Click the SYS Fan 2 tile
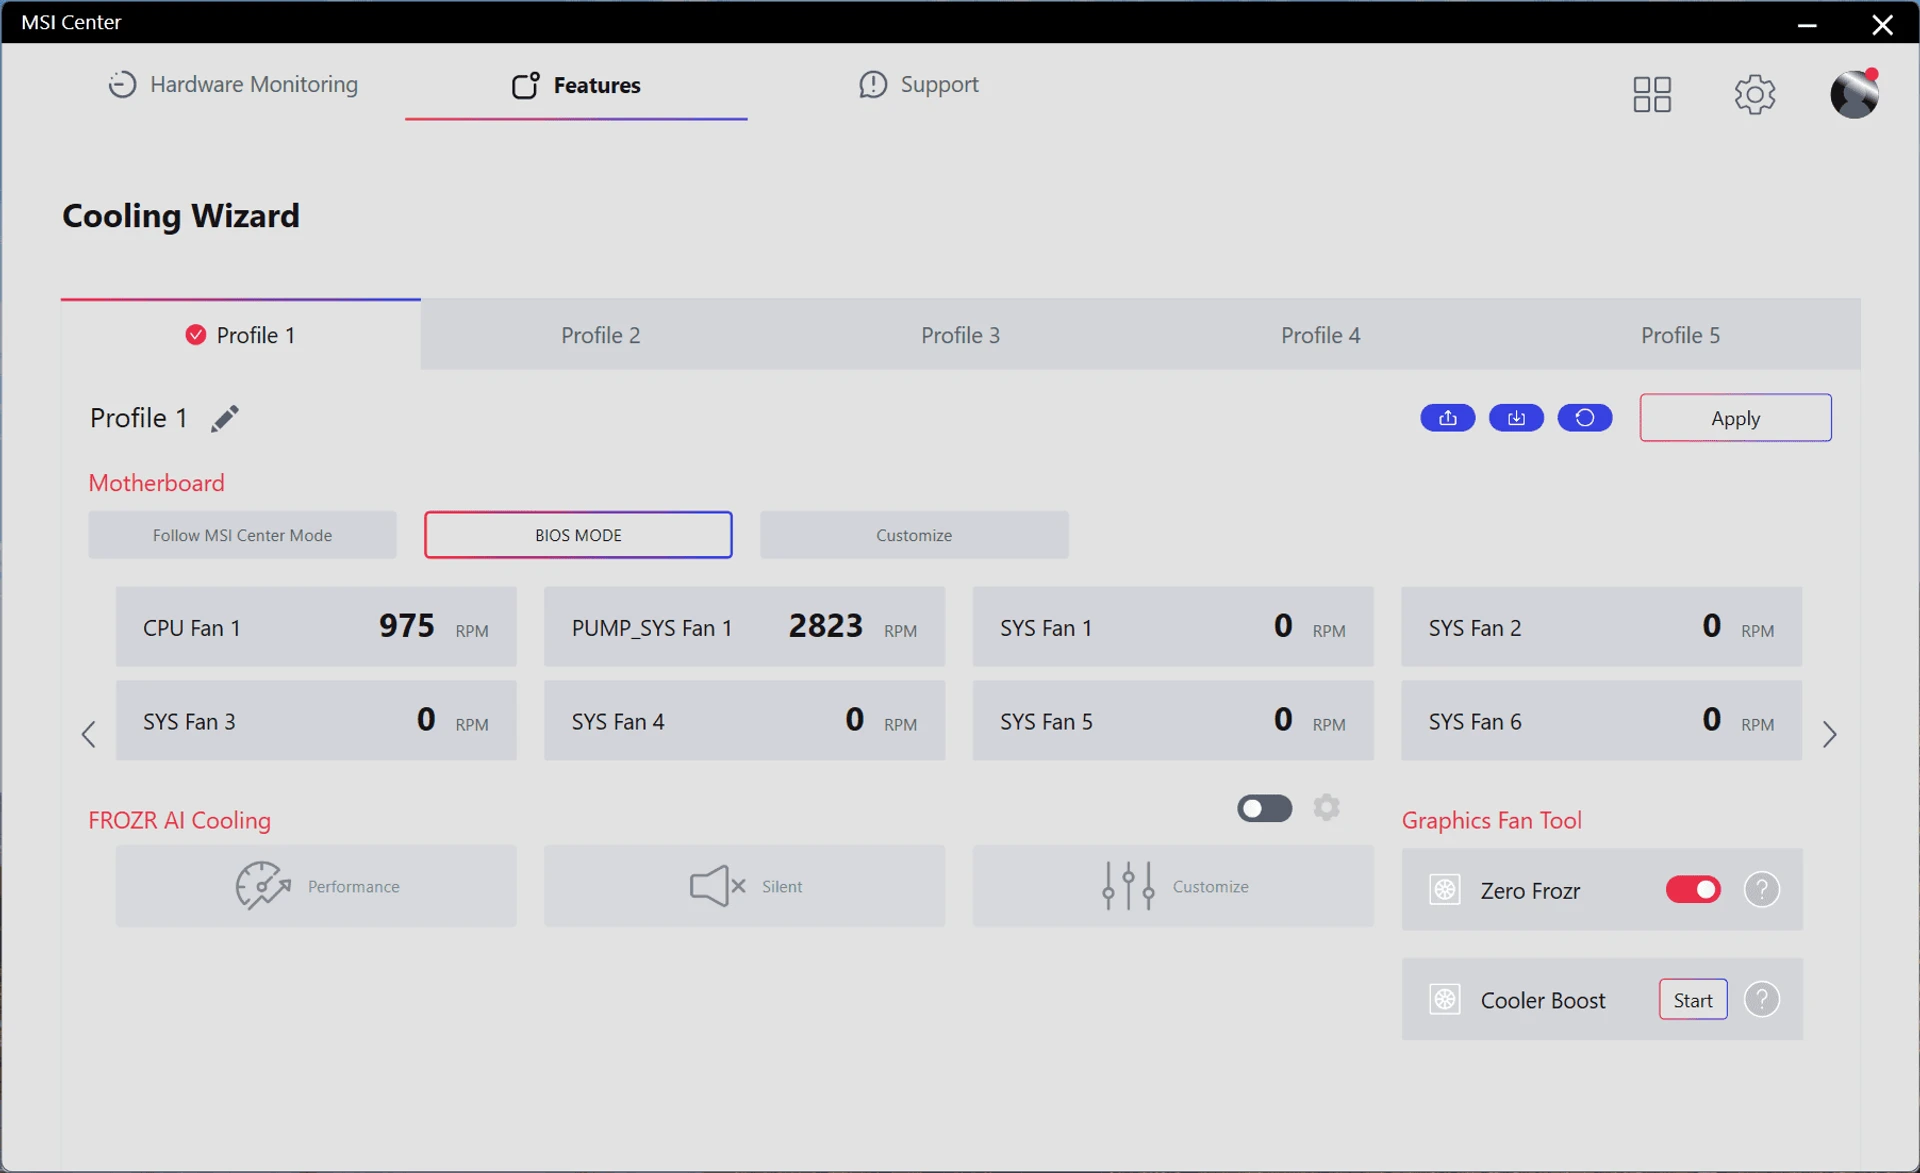 click(1601, 627)
